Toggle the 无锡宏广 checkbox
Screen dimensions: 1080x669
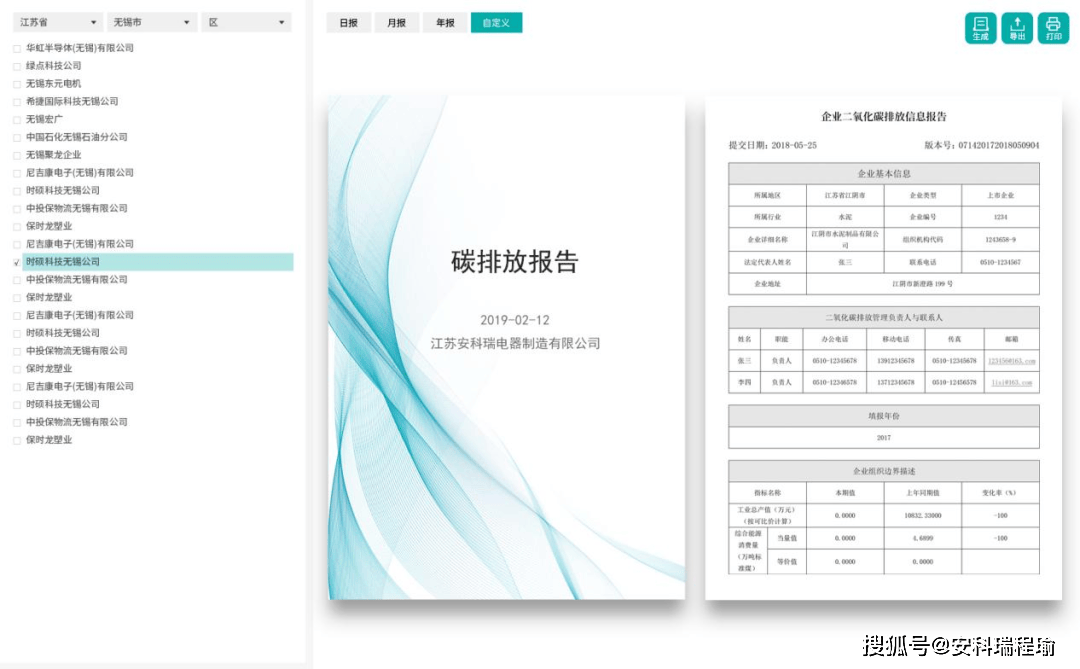[17, 120]
